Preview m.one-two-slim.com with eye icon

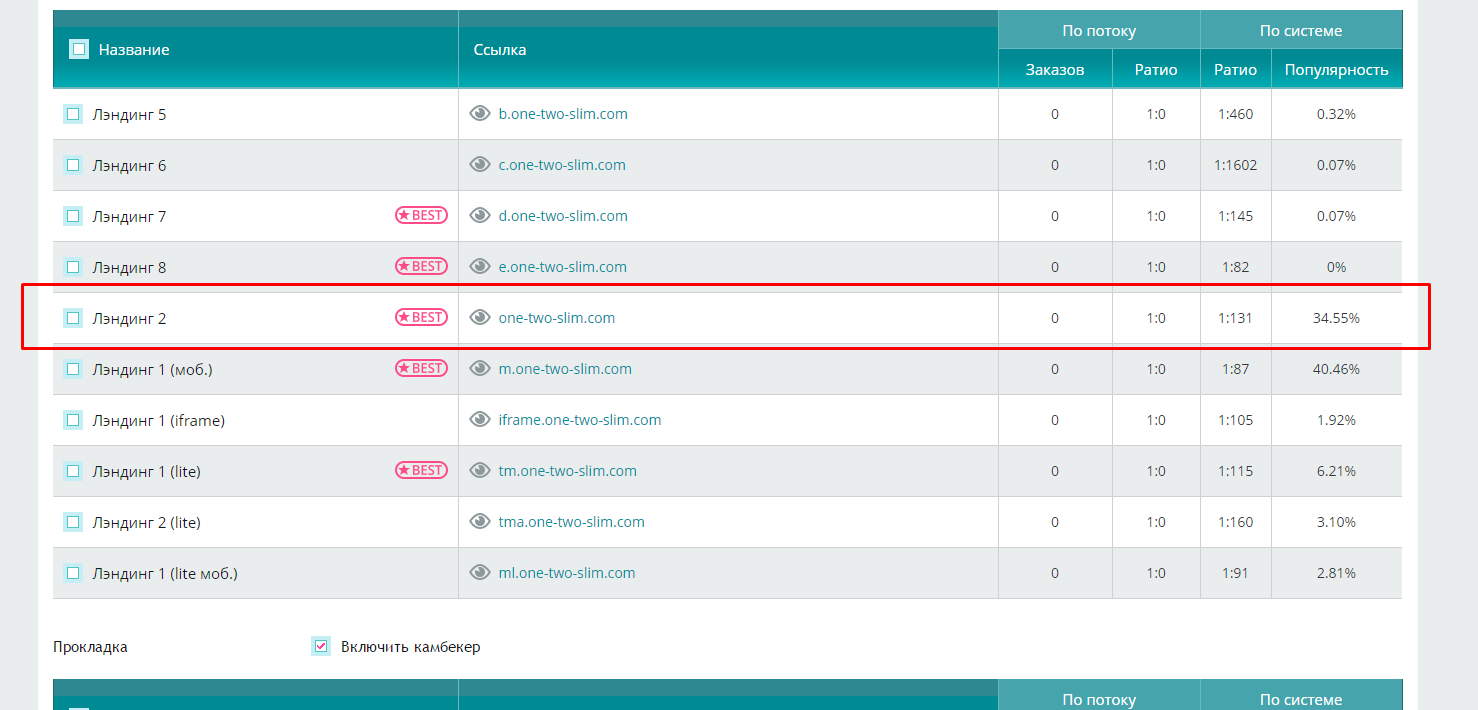(480, 369)
